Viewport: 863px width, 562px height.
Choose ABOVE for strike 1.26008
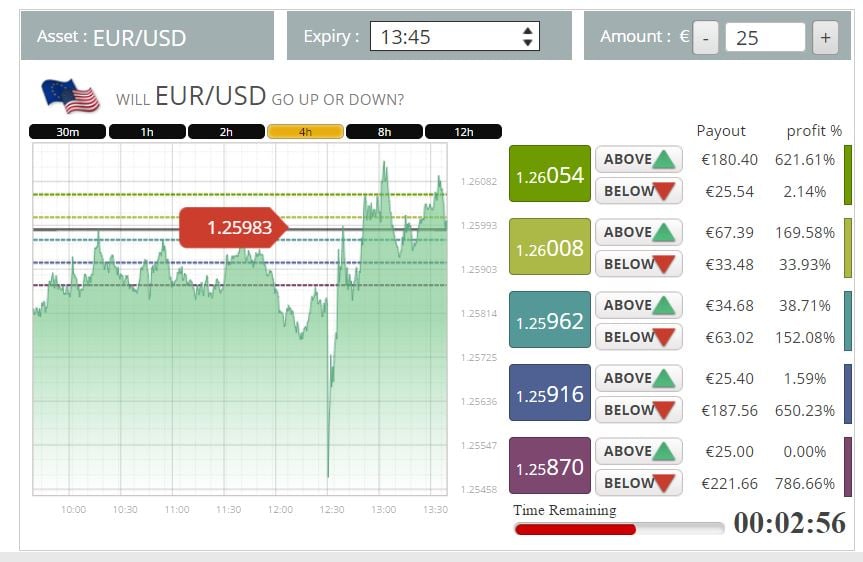tap(638, 232)
